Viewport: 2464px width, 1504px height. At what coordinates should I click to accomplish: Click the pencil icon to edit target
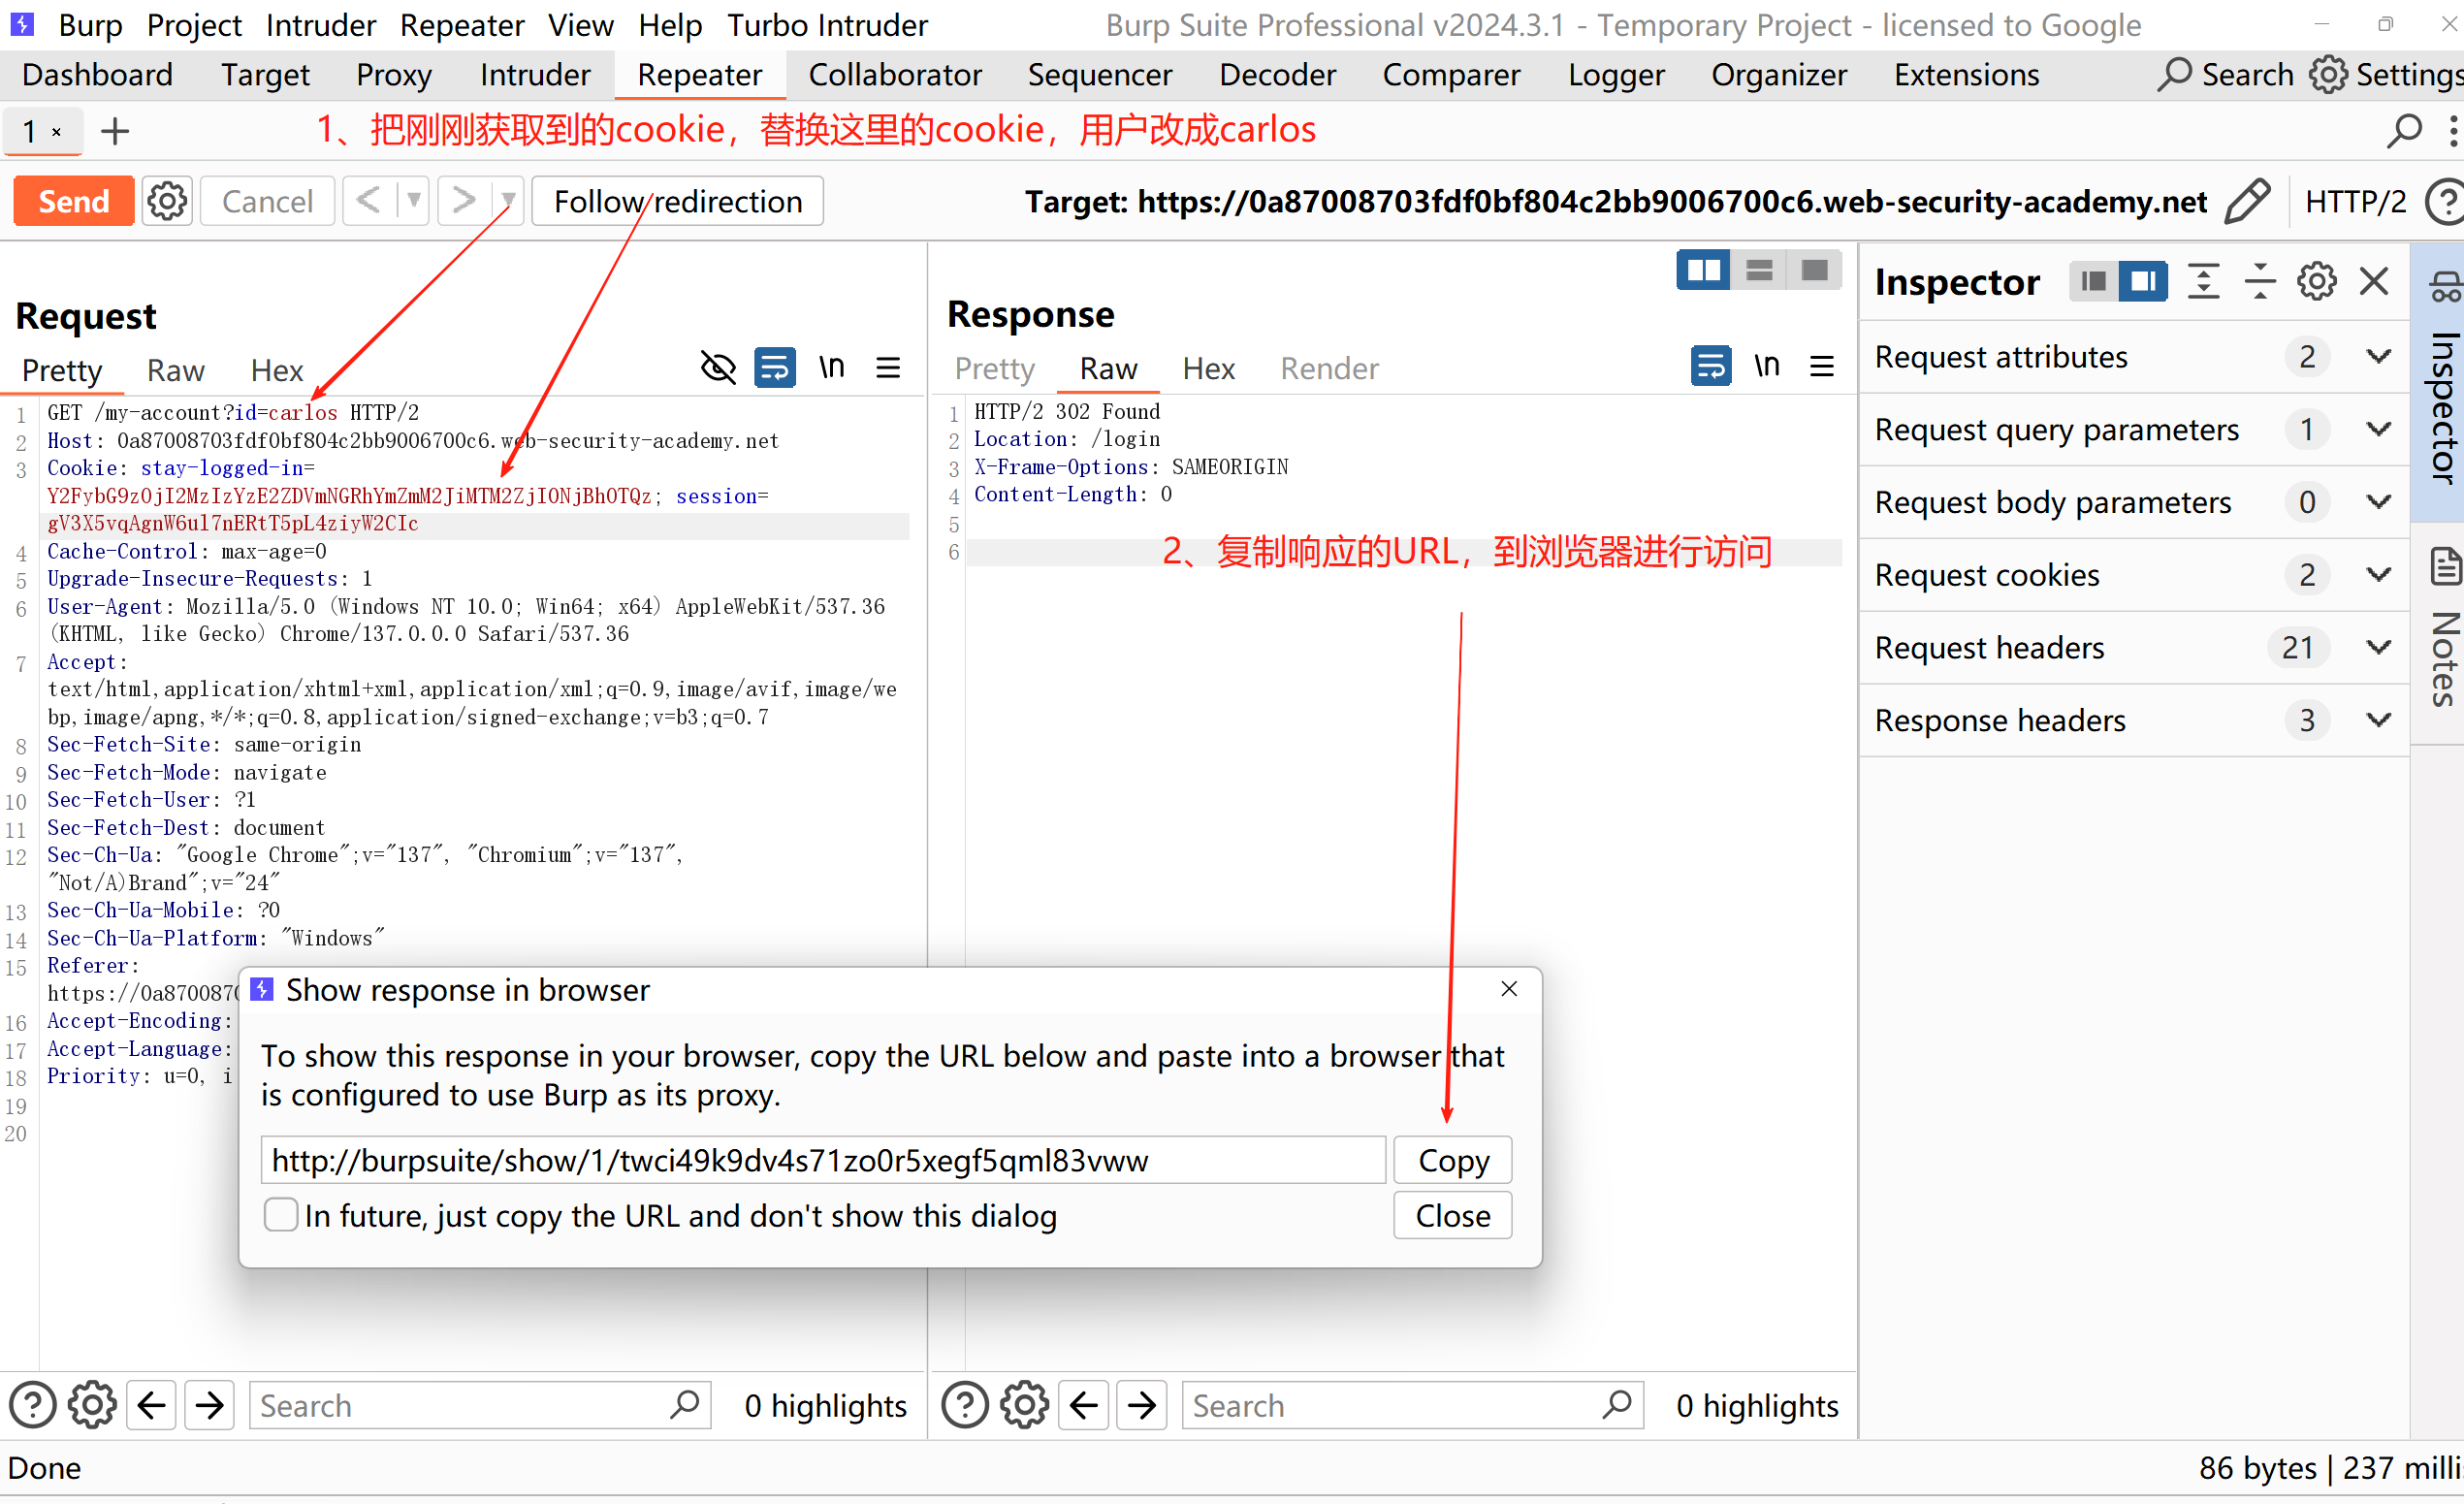click(x=2247, y=201)
